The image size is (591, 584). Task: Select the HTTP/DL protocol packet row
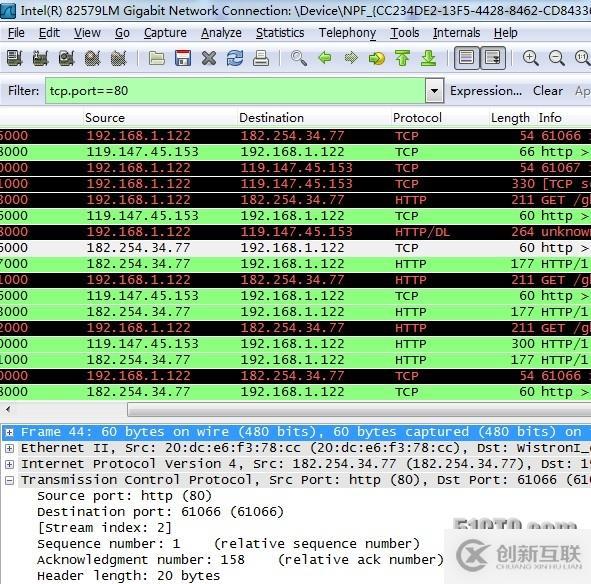[x=296, y=232]
